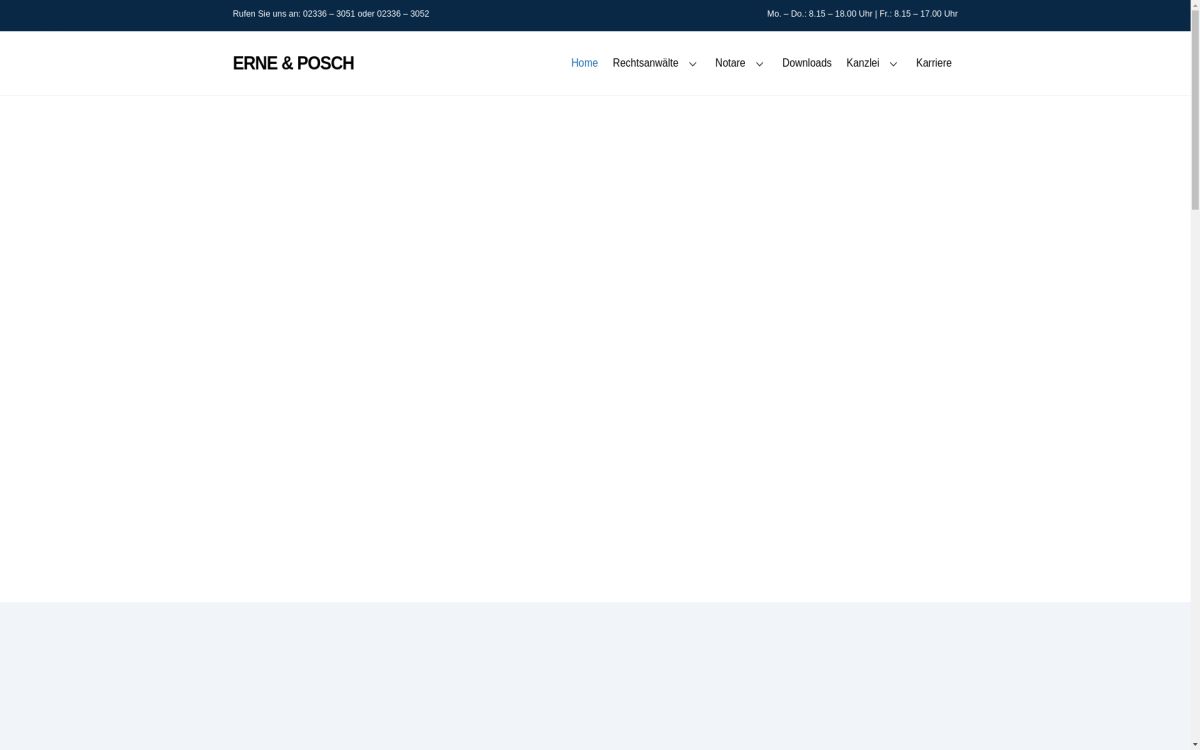The width and height of the screenshot is (1200, 750).
Task: Navigate to the Karriere page
Action: 933,63
